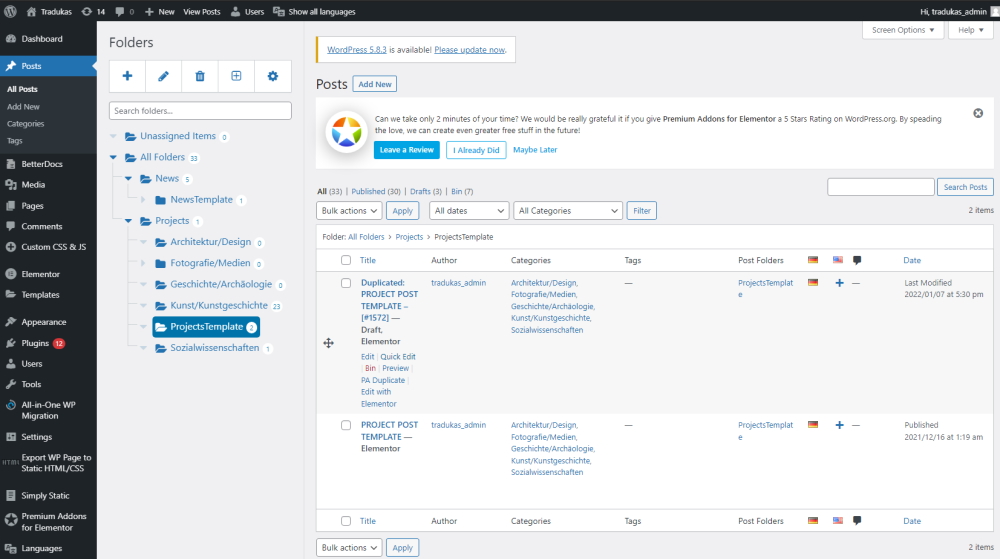Delete folder with the trash icon
Image resolution: width=1000 pixels, height=559 pixels.
pos(200,76)
